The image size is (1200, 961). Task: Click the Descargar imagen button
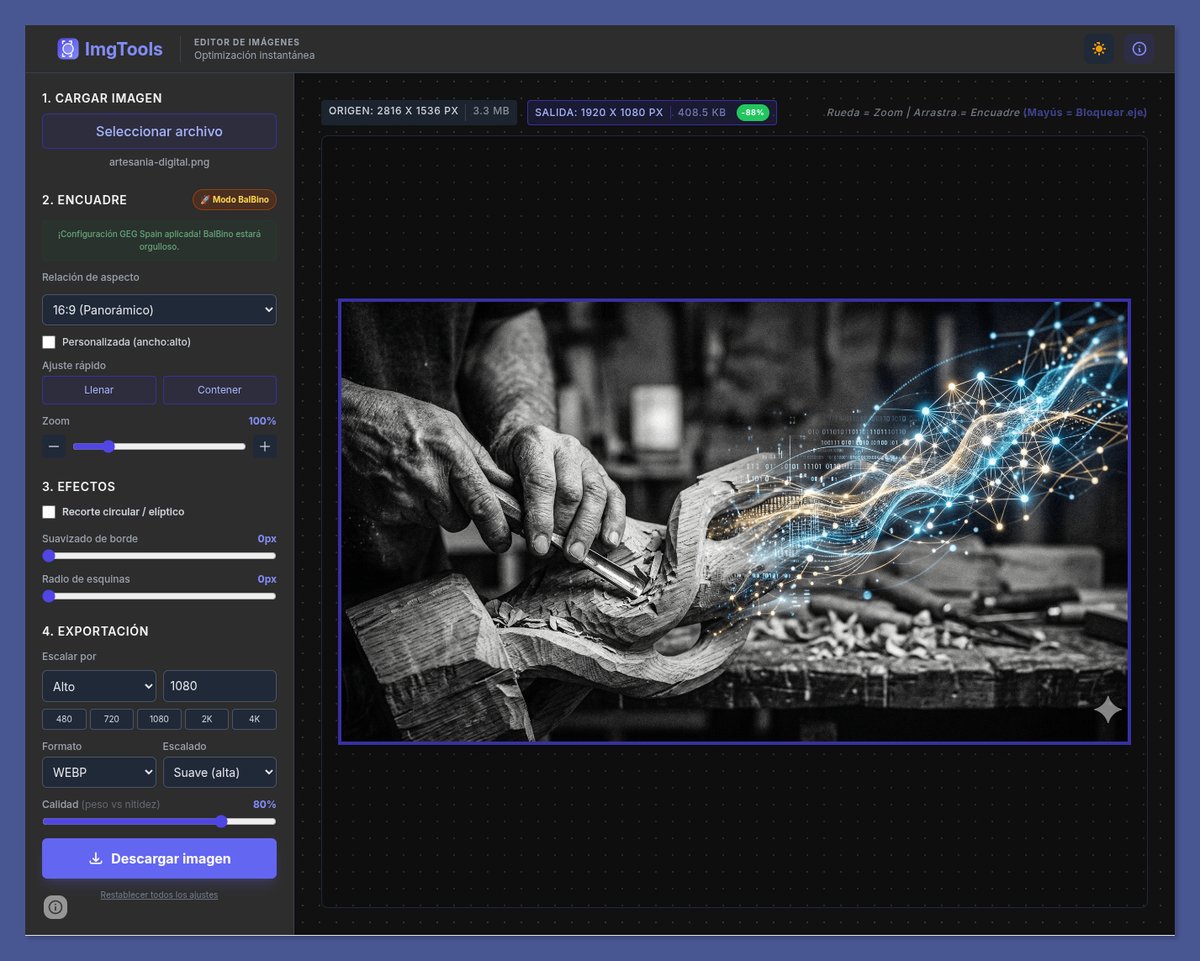(x=158, y=858)
